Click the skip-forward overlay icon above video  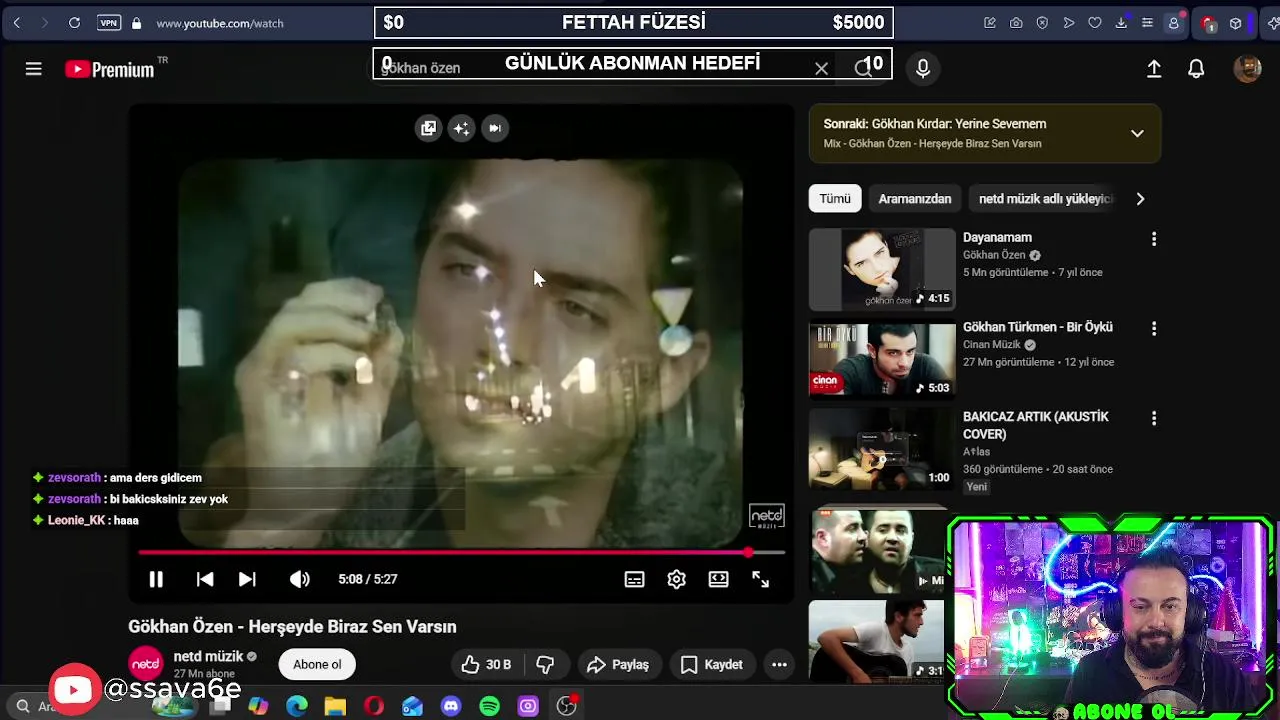pyautogui.click(x=494, y=128)
